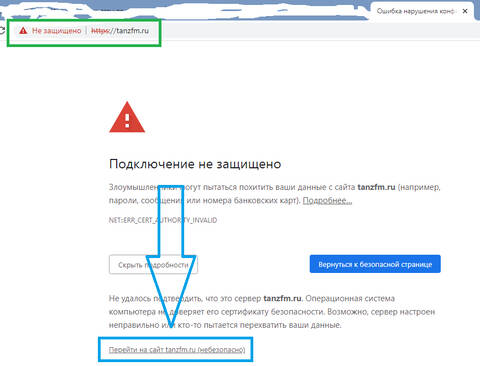The image size is (480, 366).
Task: Click 'Вернуться к безопасной странице' button
Action: (x=375, y=264)
